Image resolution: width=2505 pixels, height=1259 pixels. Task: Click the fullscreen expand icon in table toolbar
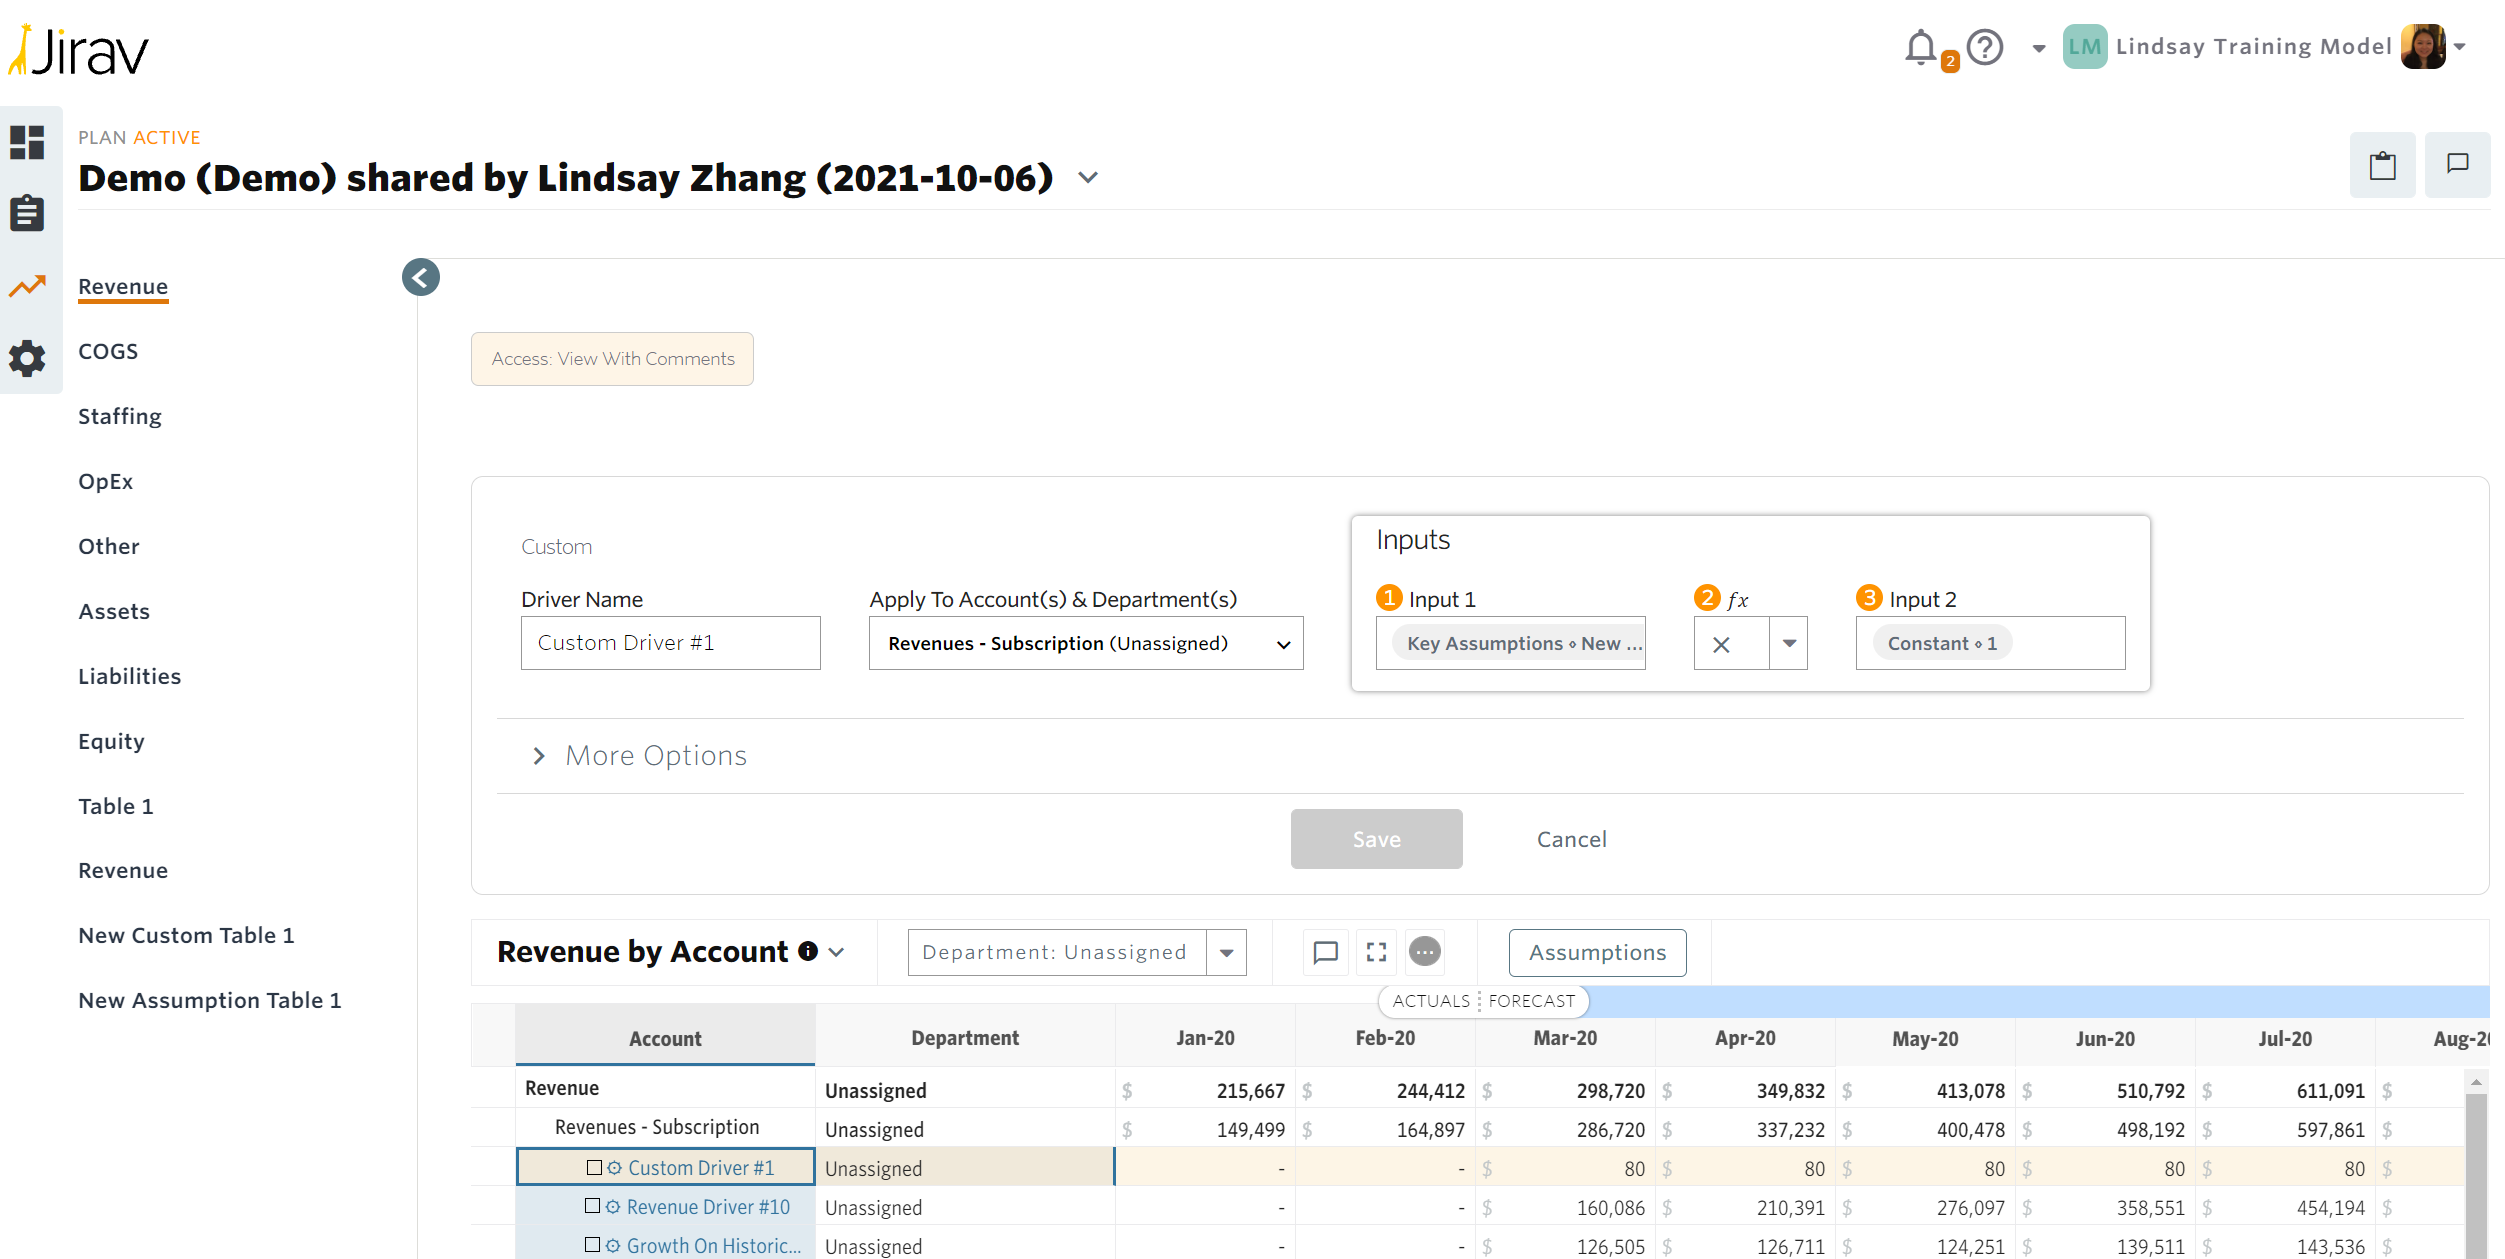[1376, 952]
